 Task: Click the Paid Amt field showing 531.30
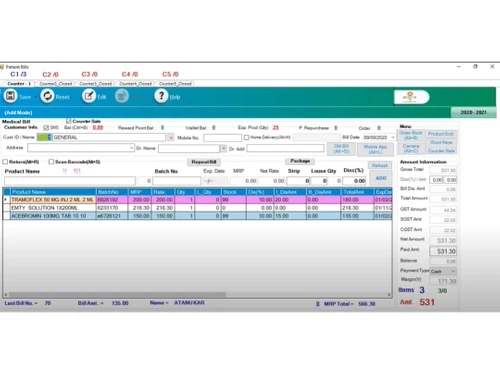(x=443, y=251)
